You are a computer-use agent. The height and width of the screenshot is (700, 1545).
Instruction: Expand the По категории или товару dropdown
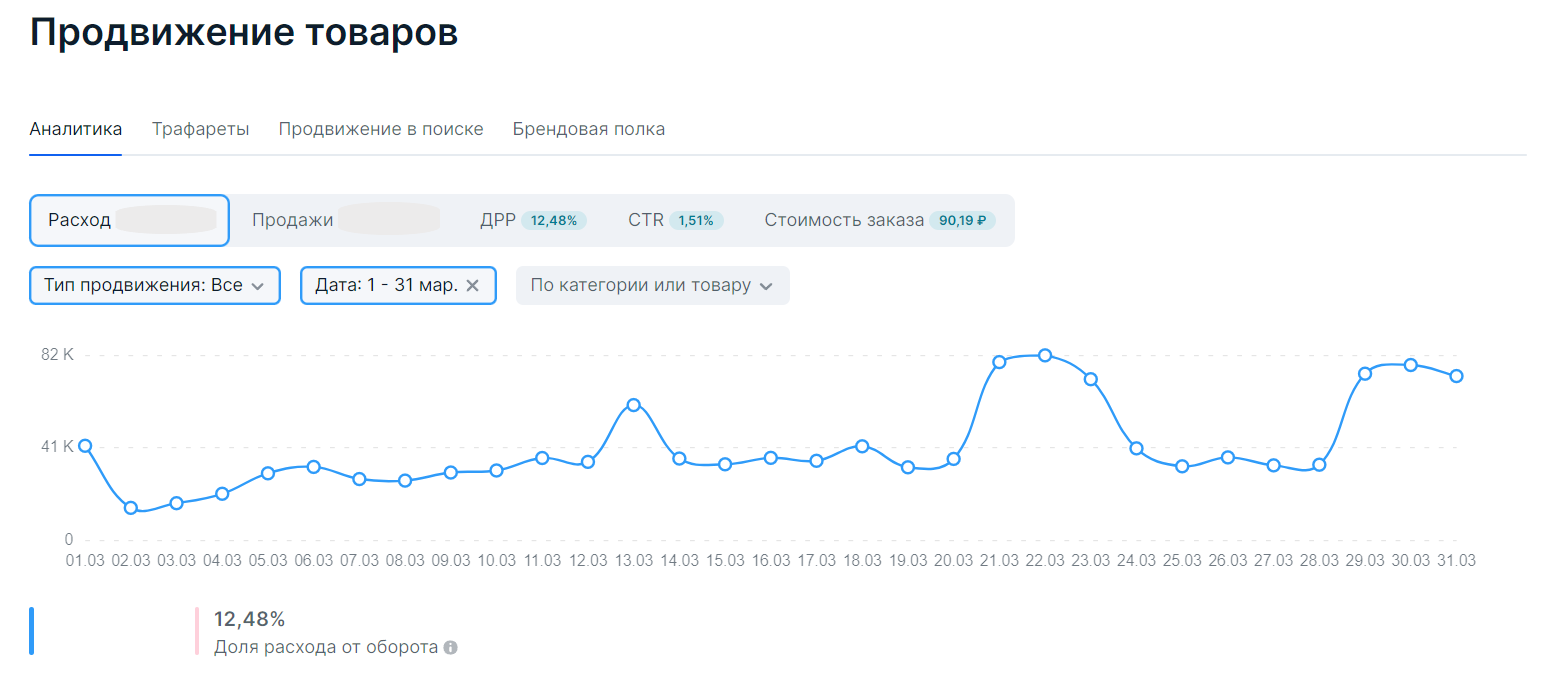click(x=652, y=286)
